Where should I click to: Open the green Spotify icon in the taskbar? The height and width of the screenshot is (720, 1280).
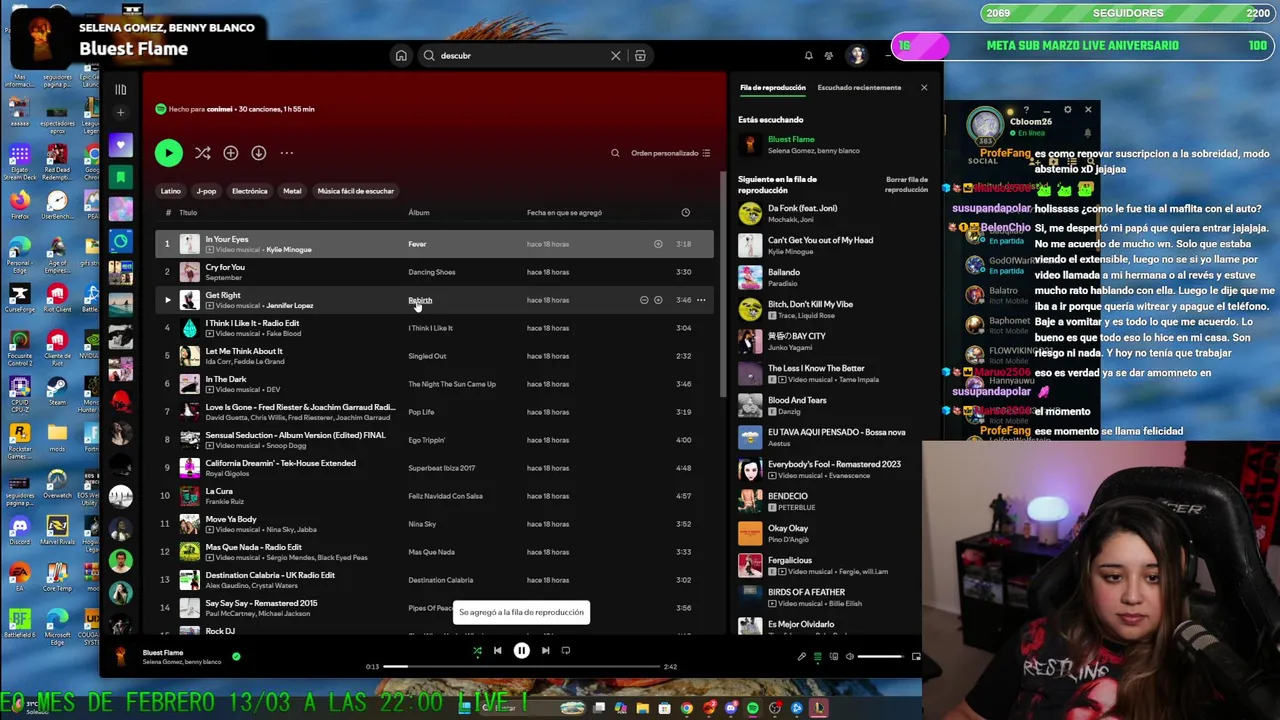click(752, 708)
